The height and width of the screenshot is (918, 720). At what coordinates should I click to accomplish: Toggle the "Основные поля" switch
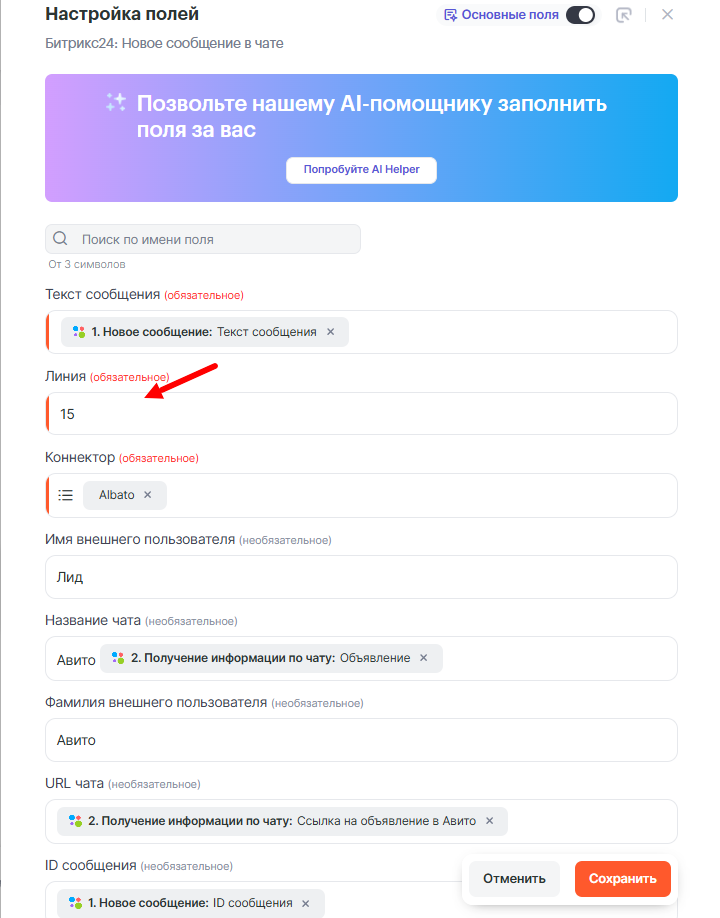point(580,15)
